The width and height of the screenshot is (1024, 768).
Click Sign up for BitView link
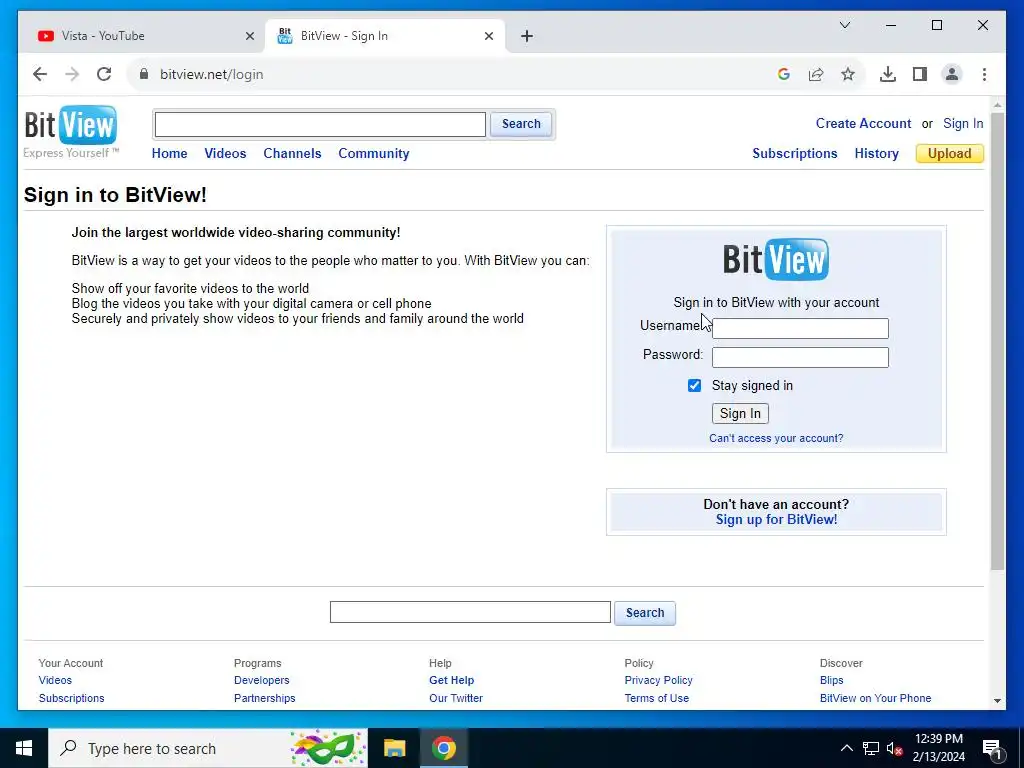click(776, 520)
